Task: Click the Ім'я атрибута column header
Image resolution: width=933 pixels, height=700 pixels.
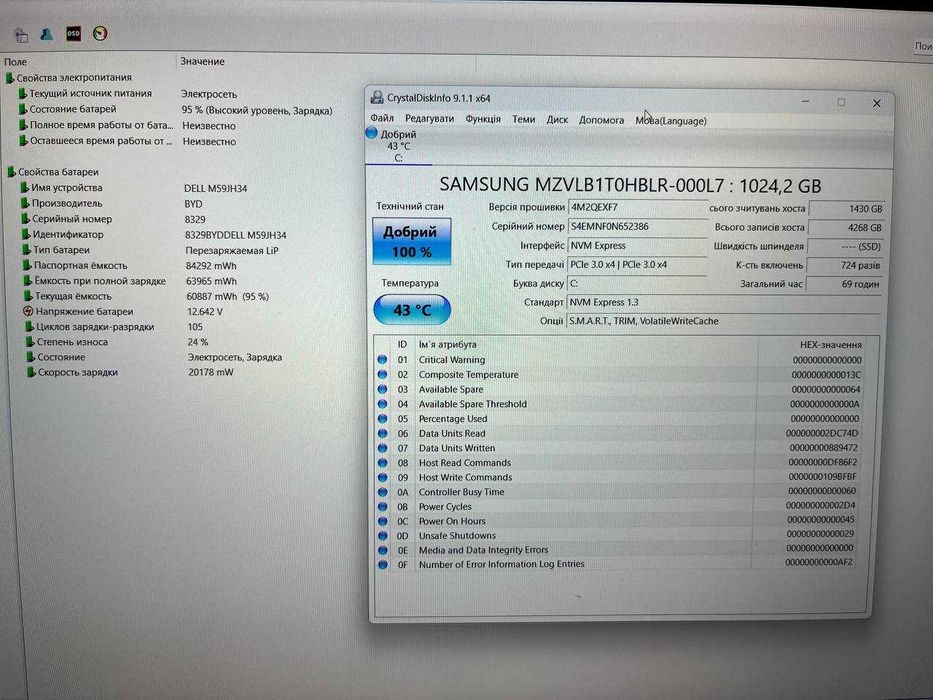Action: [447, 344]
